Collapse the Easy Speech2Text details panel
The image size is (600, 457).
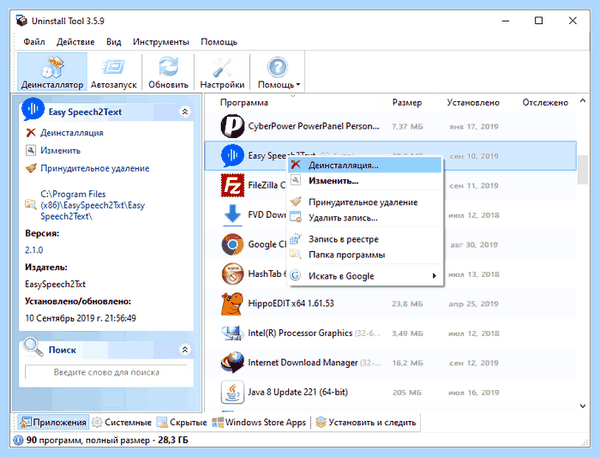coord(185,112)
